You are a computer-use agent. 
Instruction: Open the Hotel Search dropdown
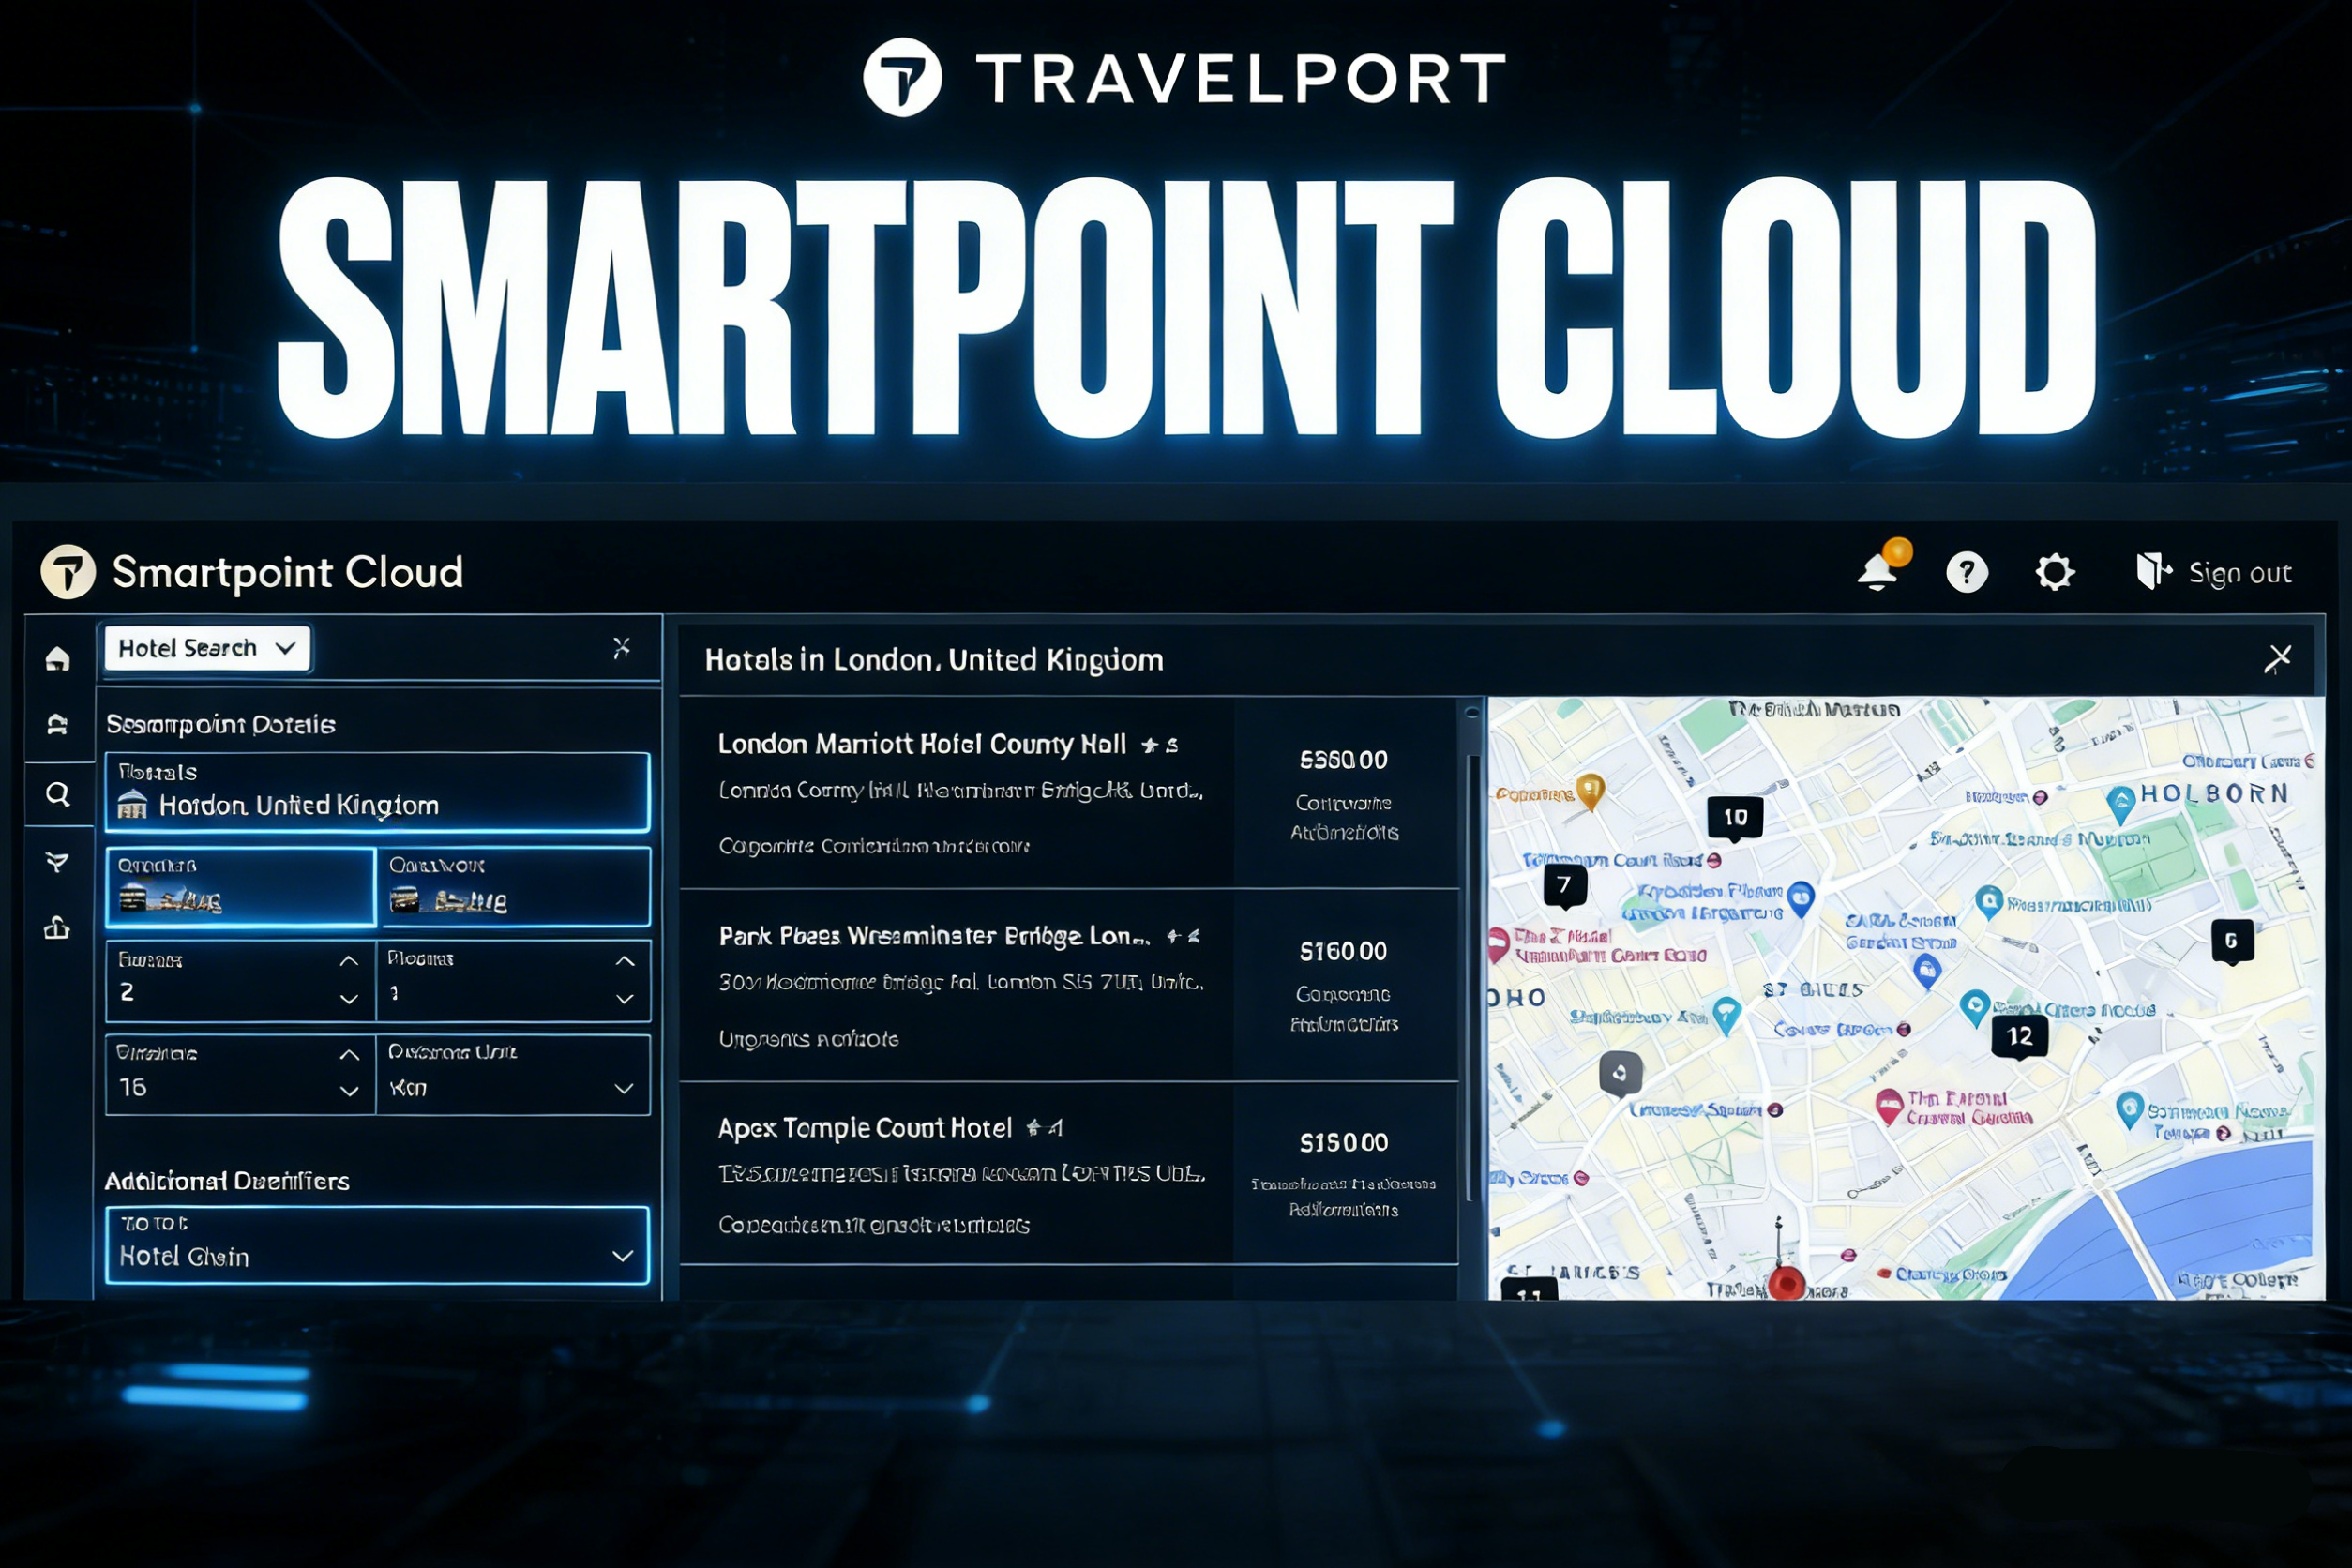pos(207,648)
